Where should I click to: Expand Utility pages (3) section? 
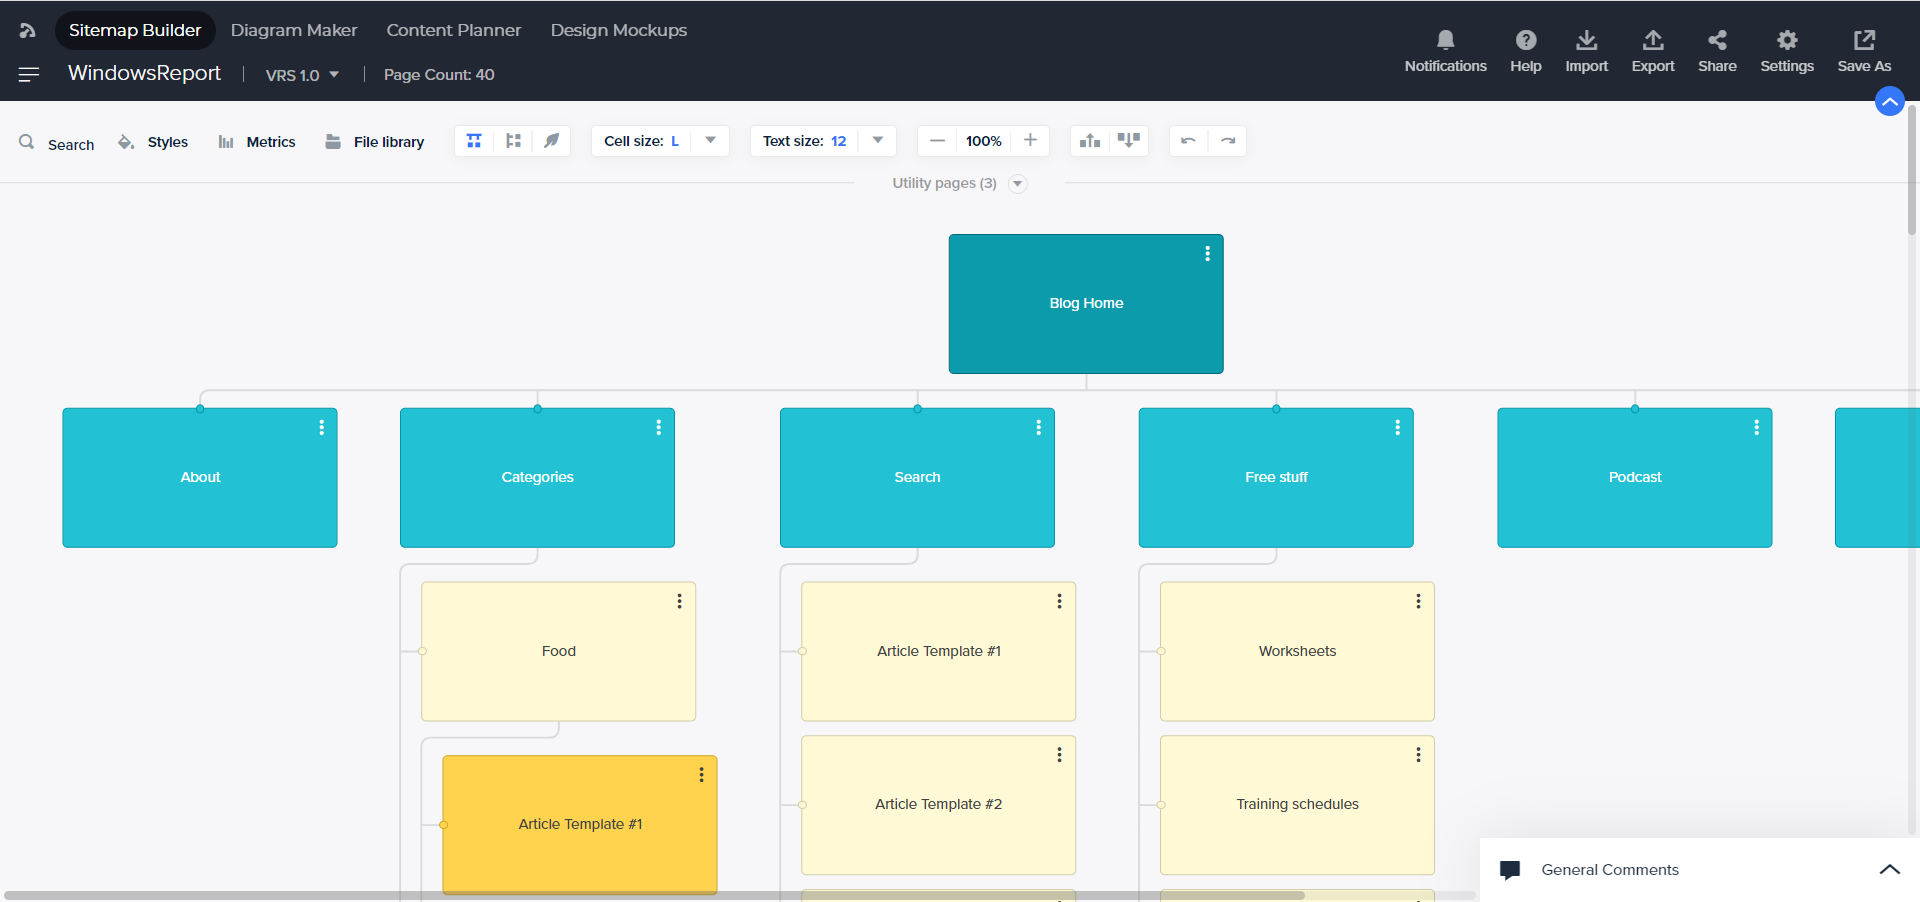(1018, 183)
